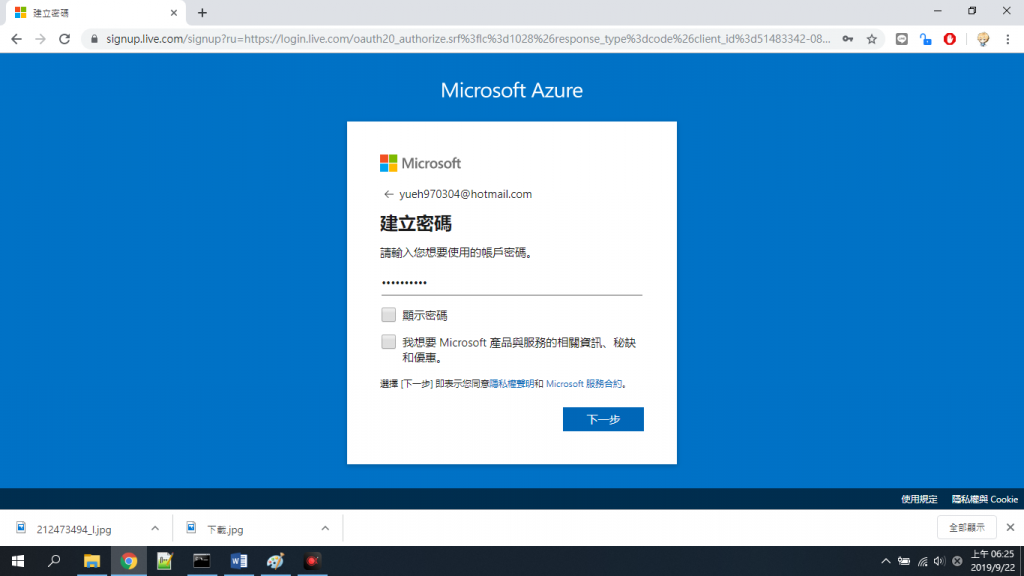
Task: Open the Paint app from the taskbar
Action: 275,561
